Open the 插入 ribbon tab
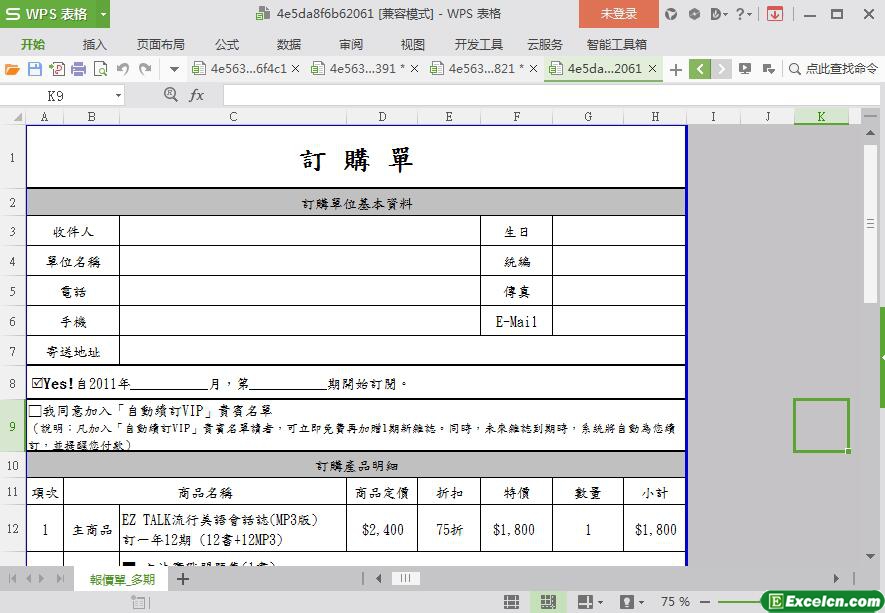 [94, 44]
